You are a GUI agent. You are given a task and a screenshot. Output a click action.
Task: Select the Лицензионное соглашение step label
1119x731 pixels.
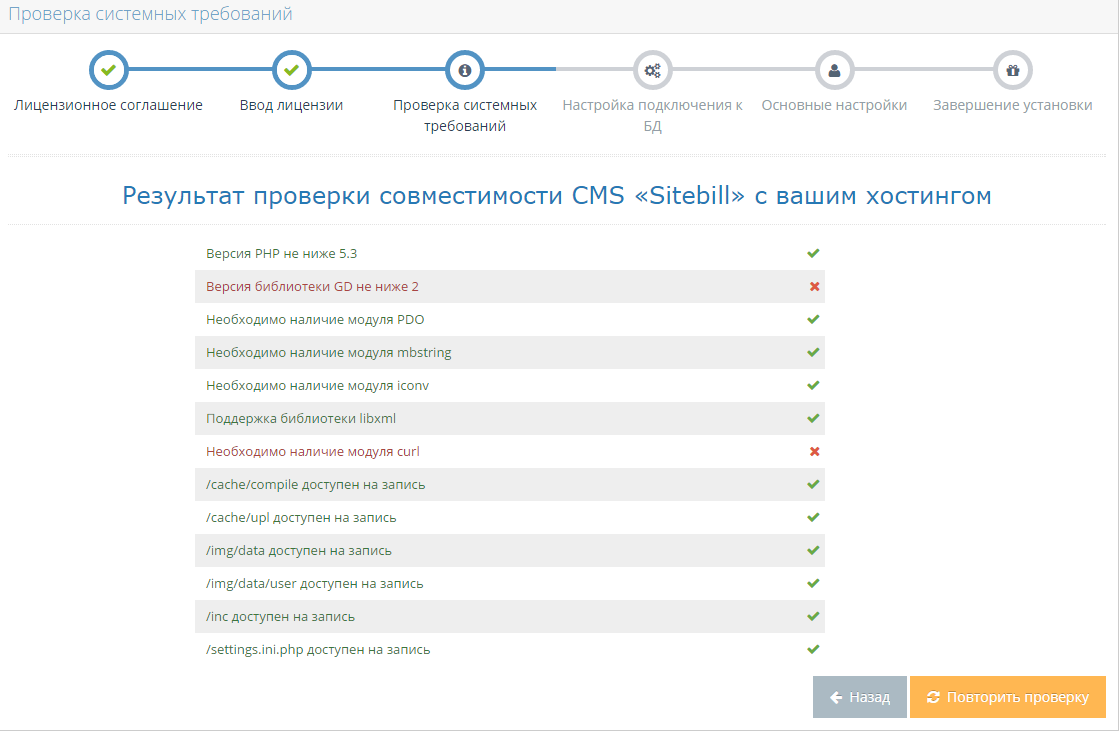pyautogui.click(x=108, y=105)
